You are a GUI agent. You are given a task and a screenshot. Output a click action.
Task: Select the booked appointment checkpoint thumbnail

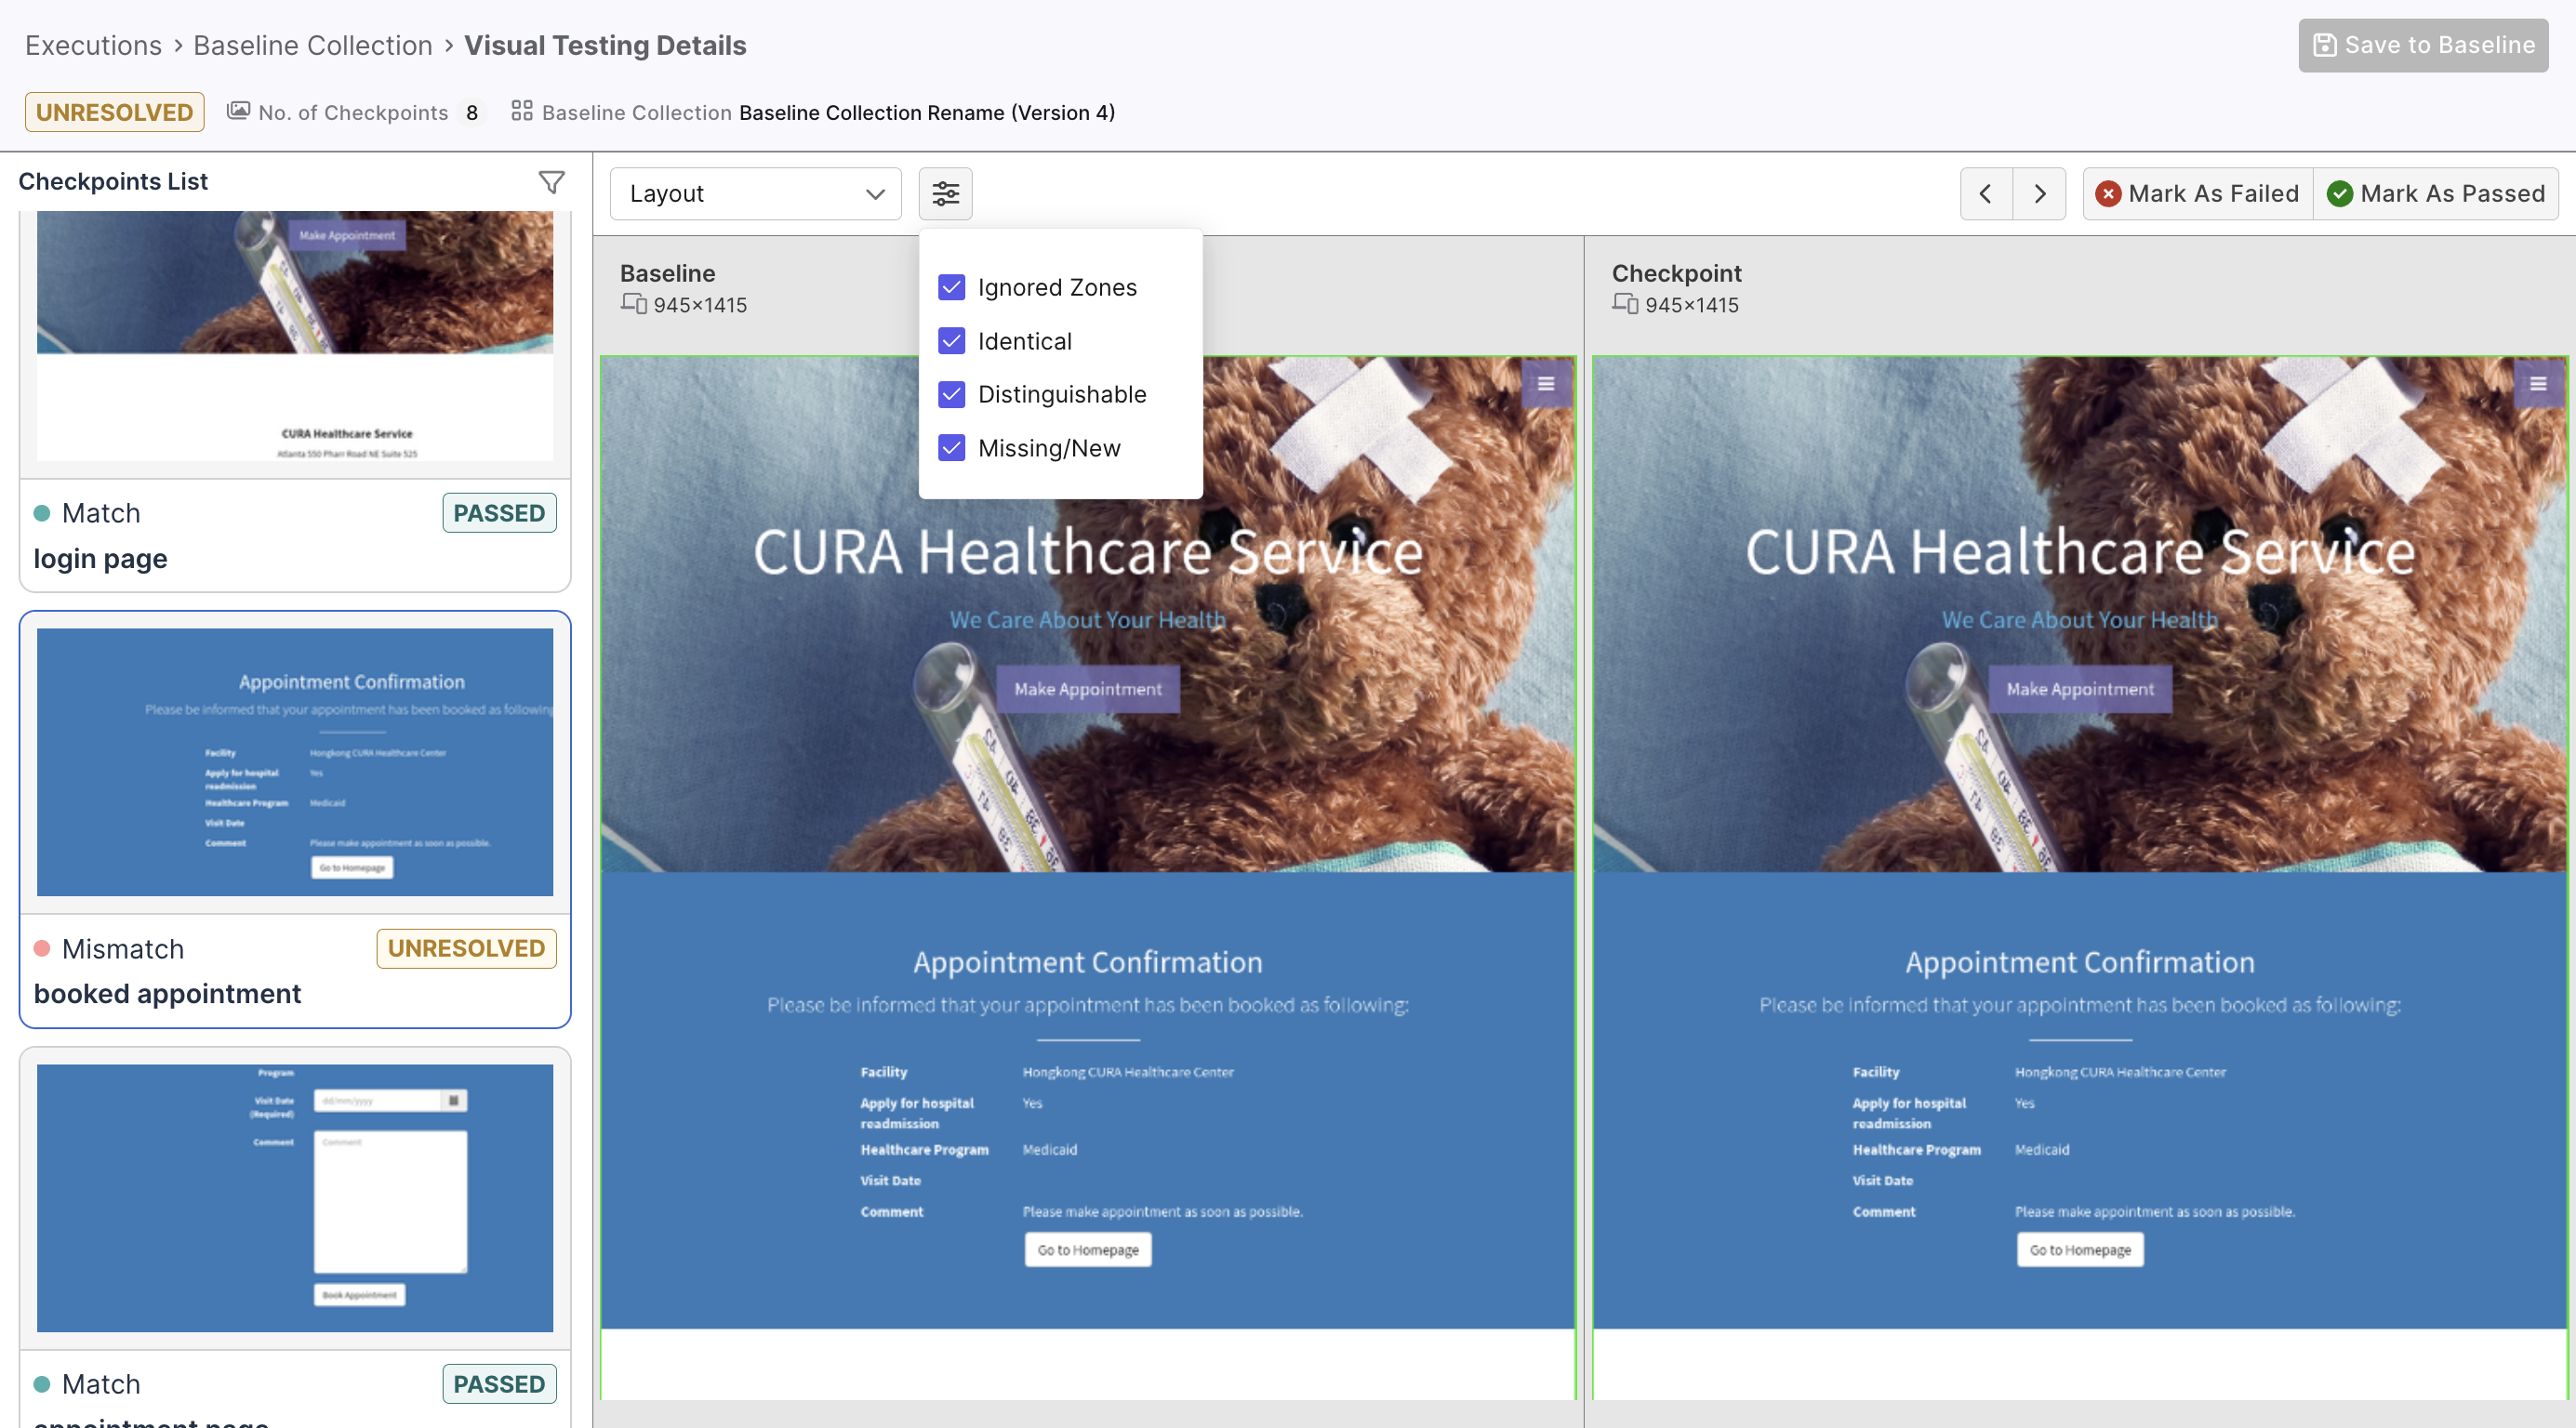coord(295,762)
